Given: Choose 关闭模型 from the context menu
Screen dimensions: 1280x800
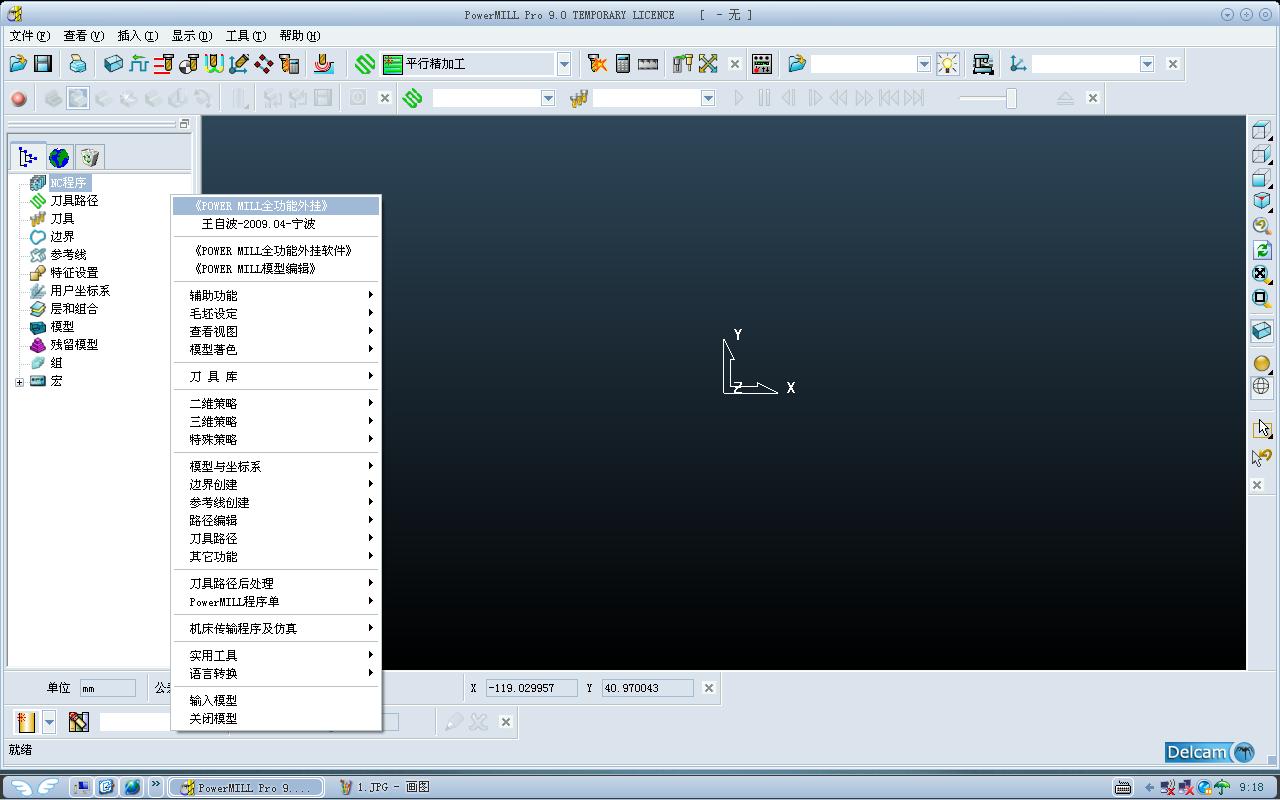Looking at the screenshot, I should coord(276,718).
